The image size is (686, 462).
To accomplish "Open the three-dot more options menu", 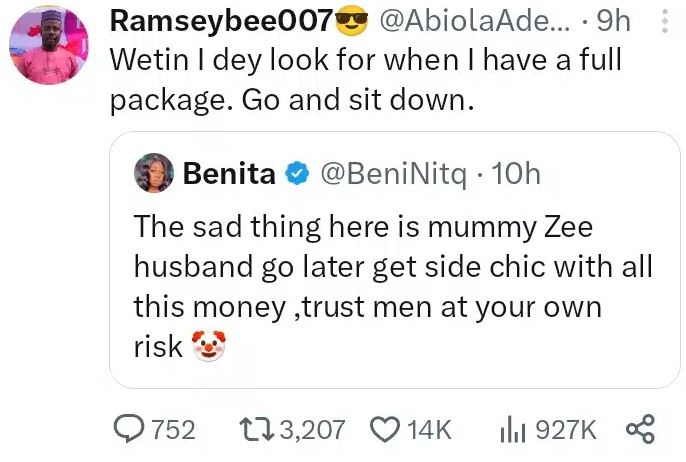I will click(x=668, y=21).
